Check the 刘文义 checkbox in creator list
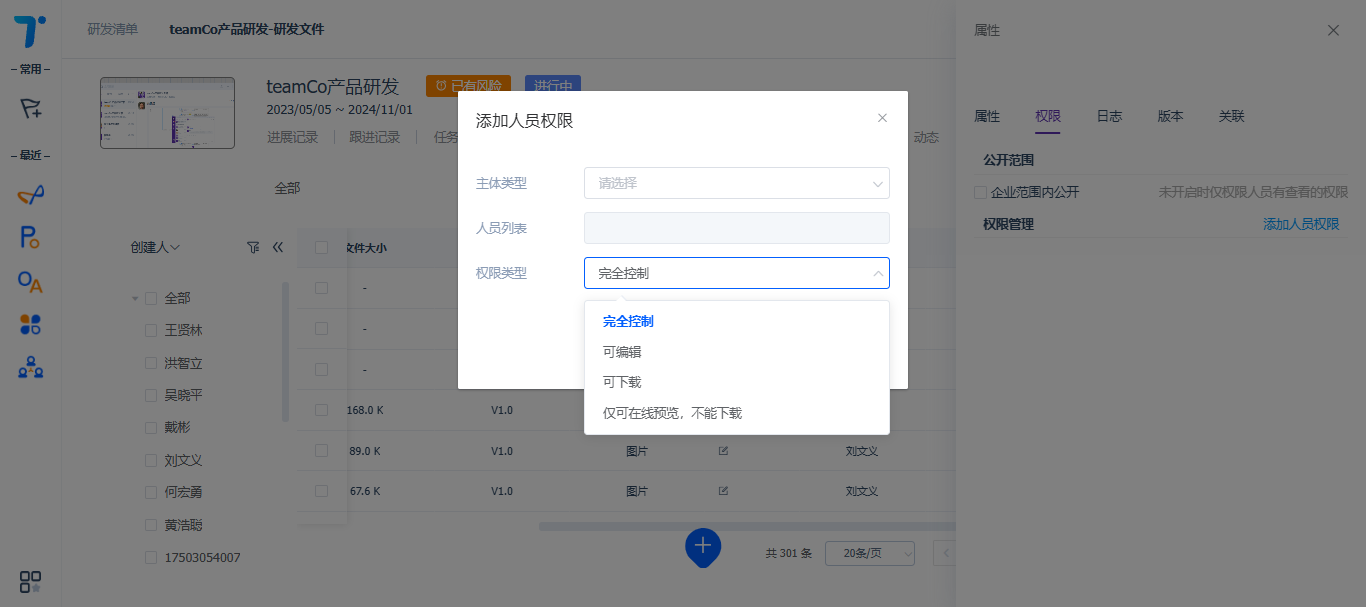Image resolution: width=1366 pixels, height=607 pixels. [151, 460]
